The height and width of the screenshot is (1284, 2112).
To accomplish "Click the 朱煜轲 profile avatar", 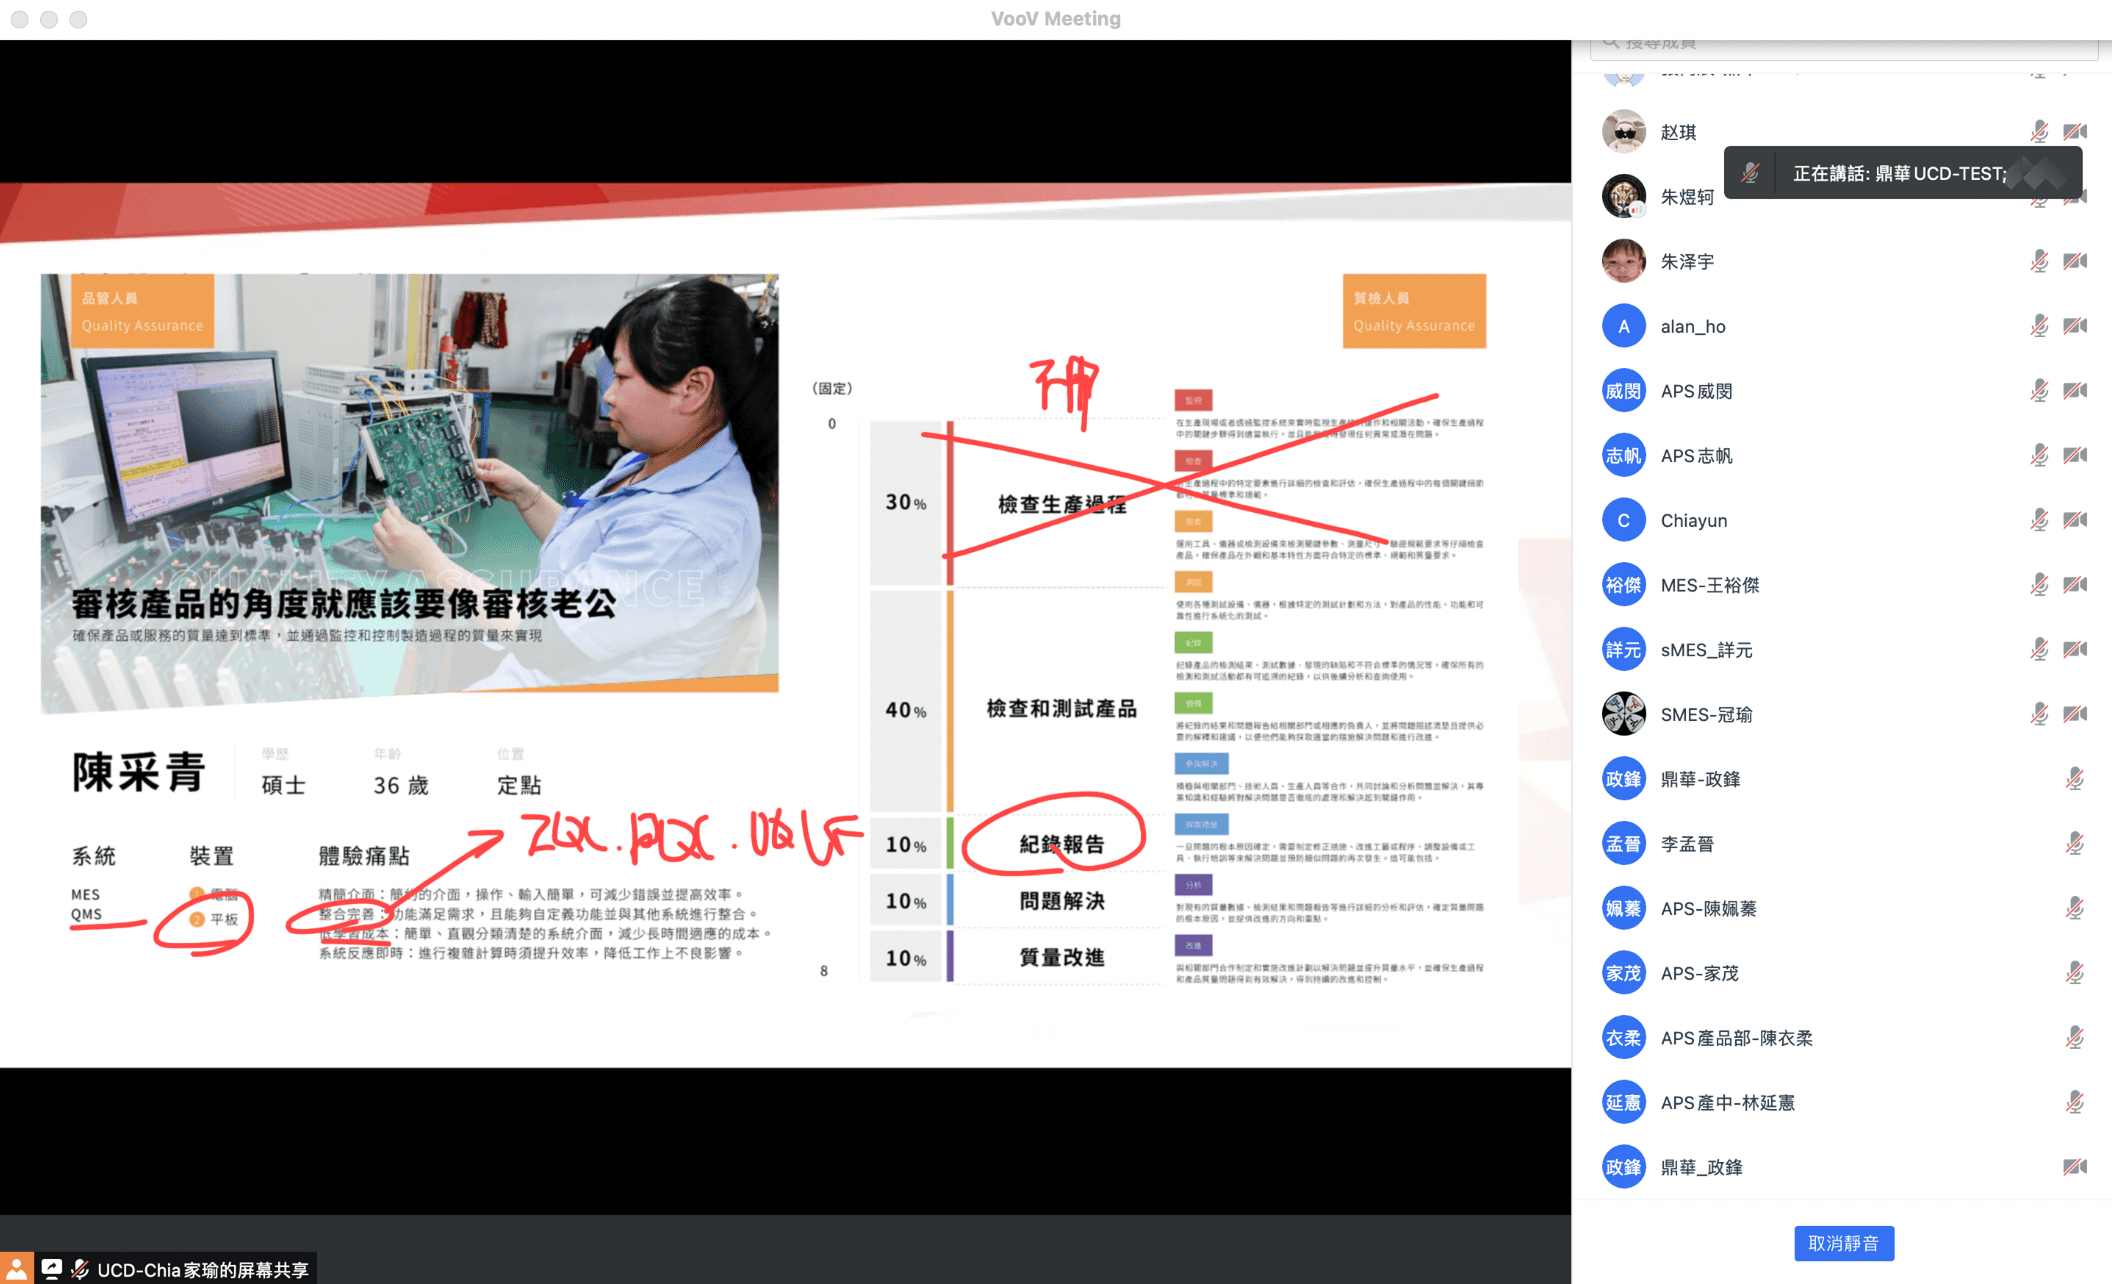I will [1623, 197].
